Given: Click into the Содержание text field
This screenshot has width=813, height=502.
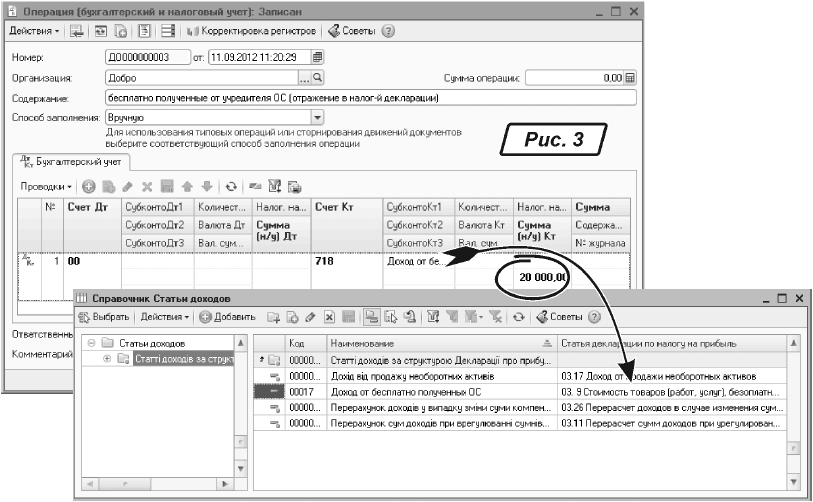Looking at the screenshot, I should [370, 98].
